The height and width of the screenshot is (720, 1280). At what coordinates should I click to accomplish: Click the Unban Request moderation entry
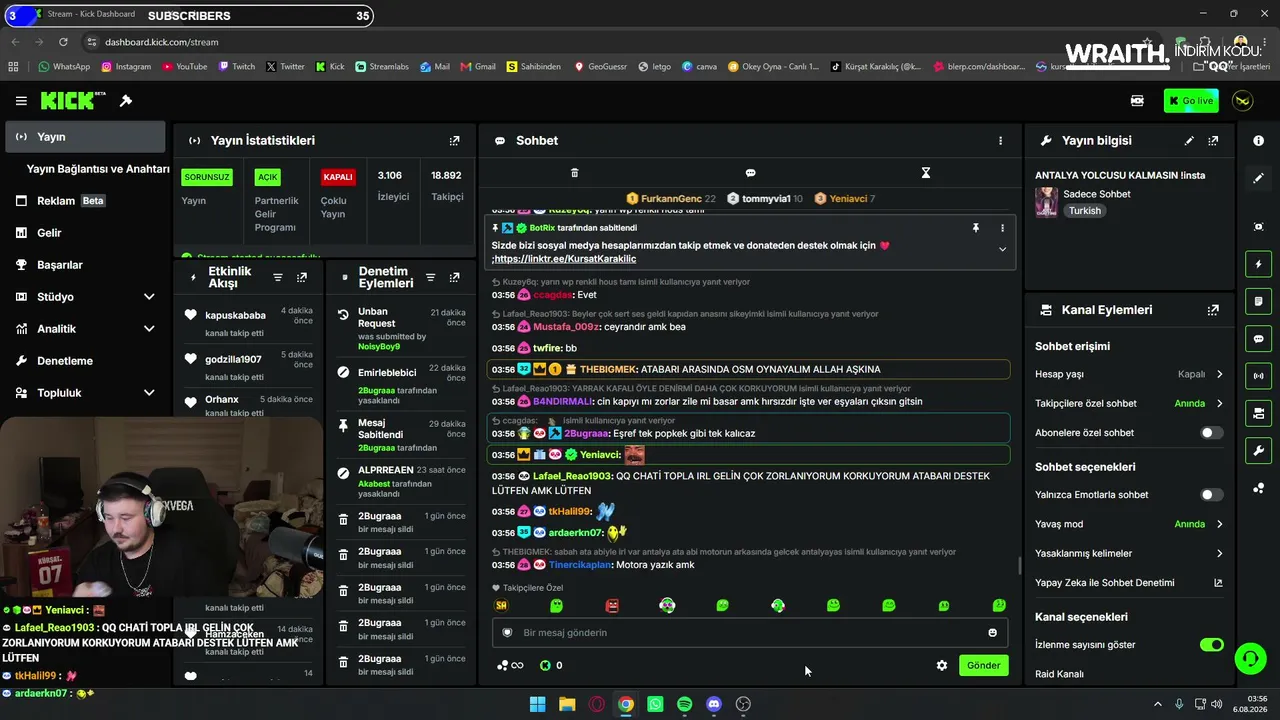click(400, 328)
